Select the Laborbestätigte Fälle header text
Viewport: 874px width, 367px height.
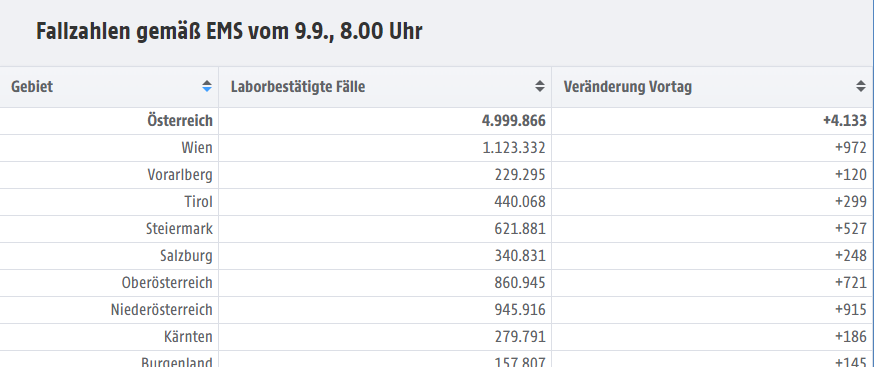point(298,87)
